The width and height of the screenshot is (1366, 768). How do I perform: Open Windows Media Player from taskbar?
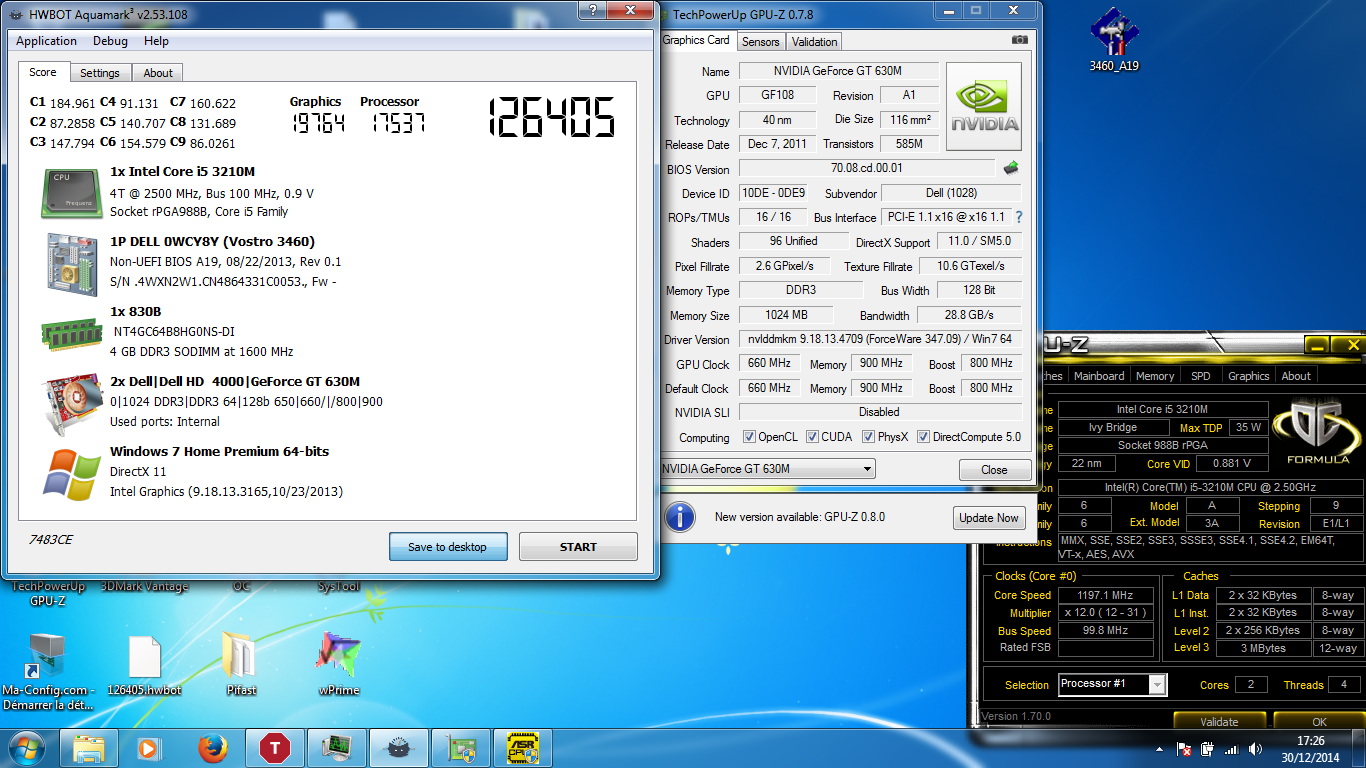(x=148, y=748)
